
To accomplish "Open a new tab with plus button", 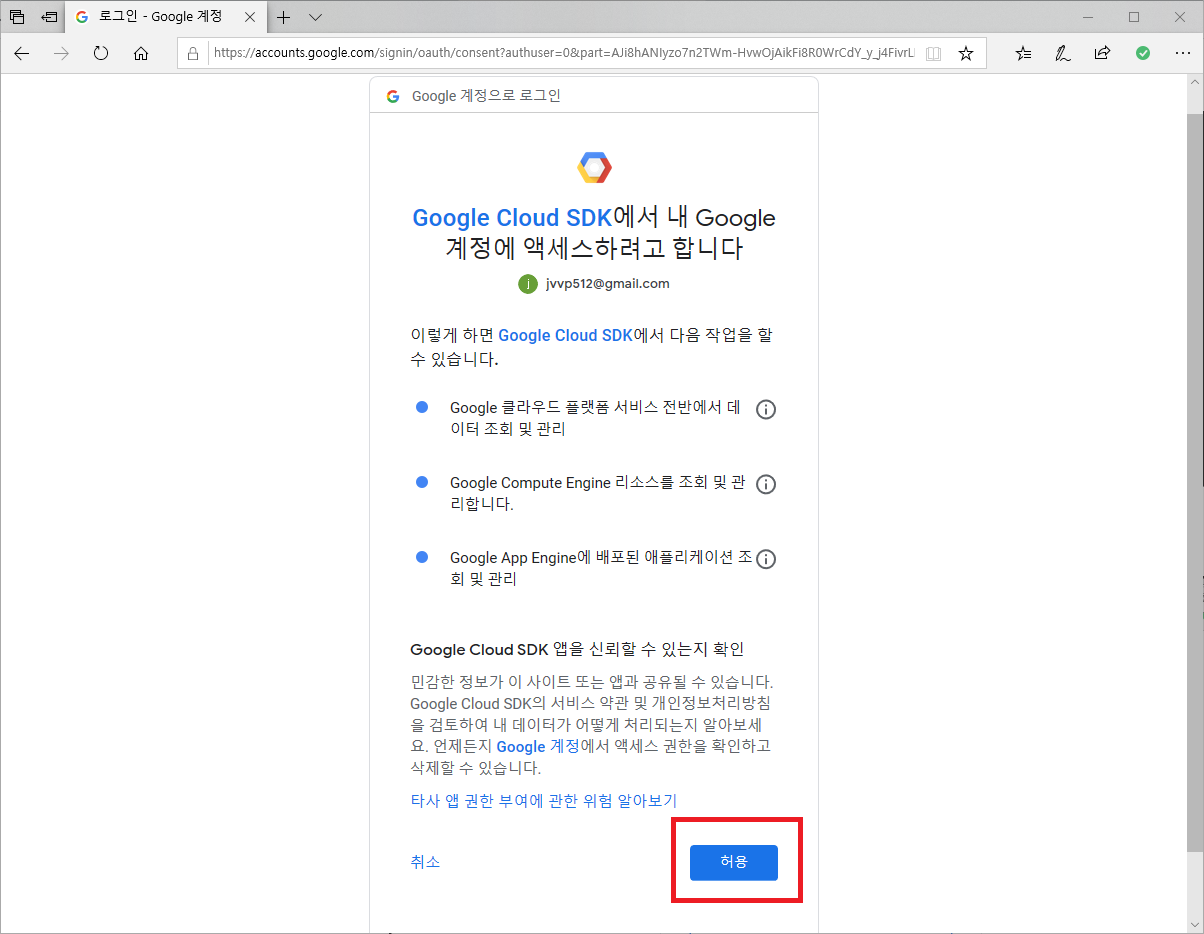I will point(284,17).
